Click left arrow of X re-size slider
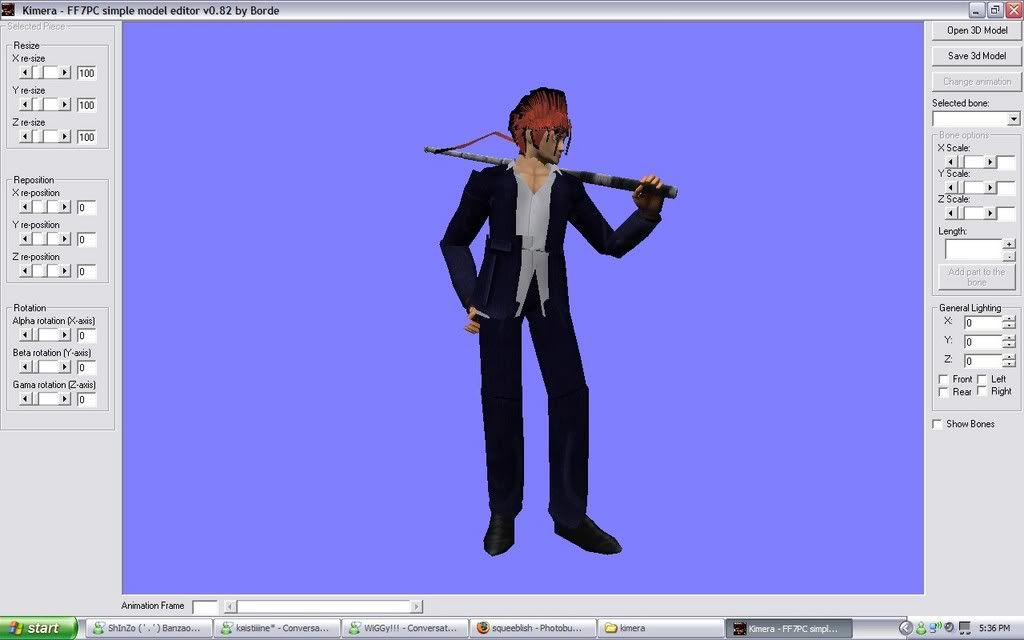 tap(25, 72)
